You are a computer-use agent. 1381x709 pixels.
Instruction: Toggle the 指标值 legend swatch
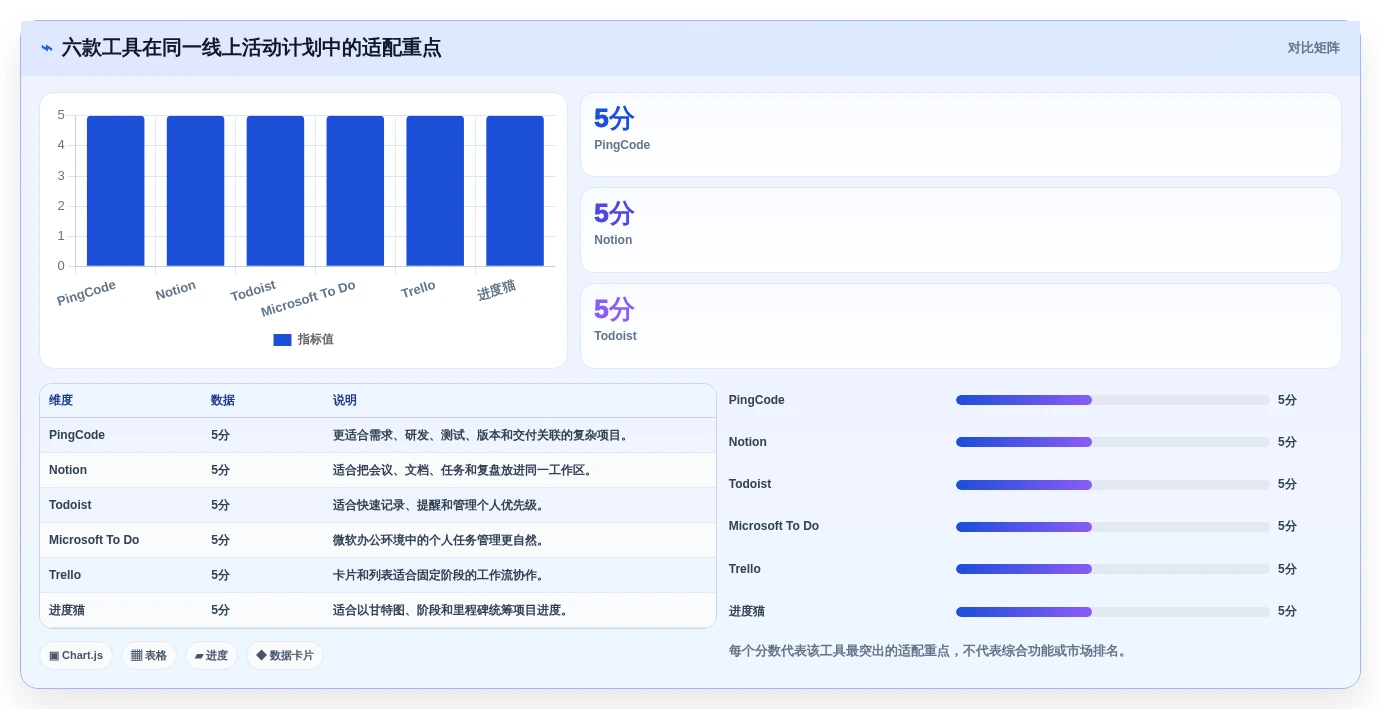tap(282, 340)
